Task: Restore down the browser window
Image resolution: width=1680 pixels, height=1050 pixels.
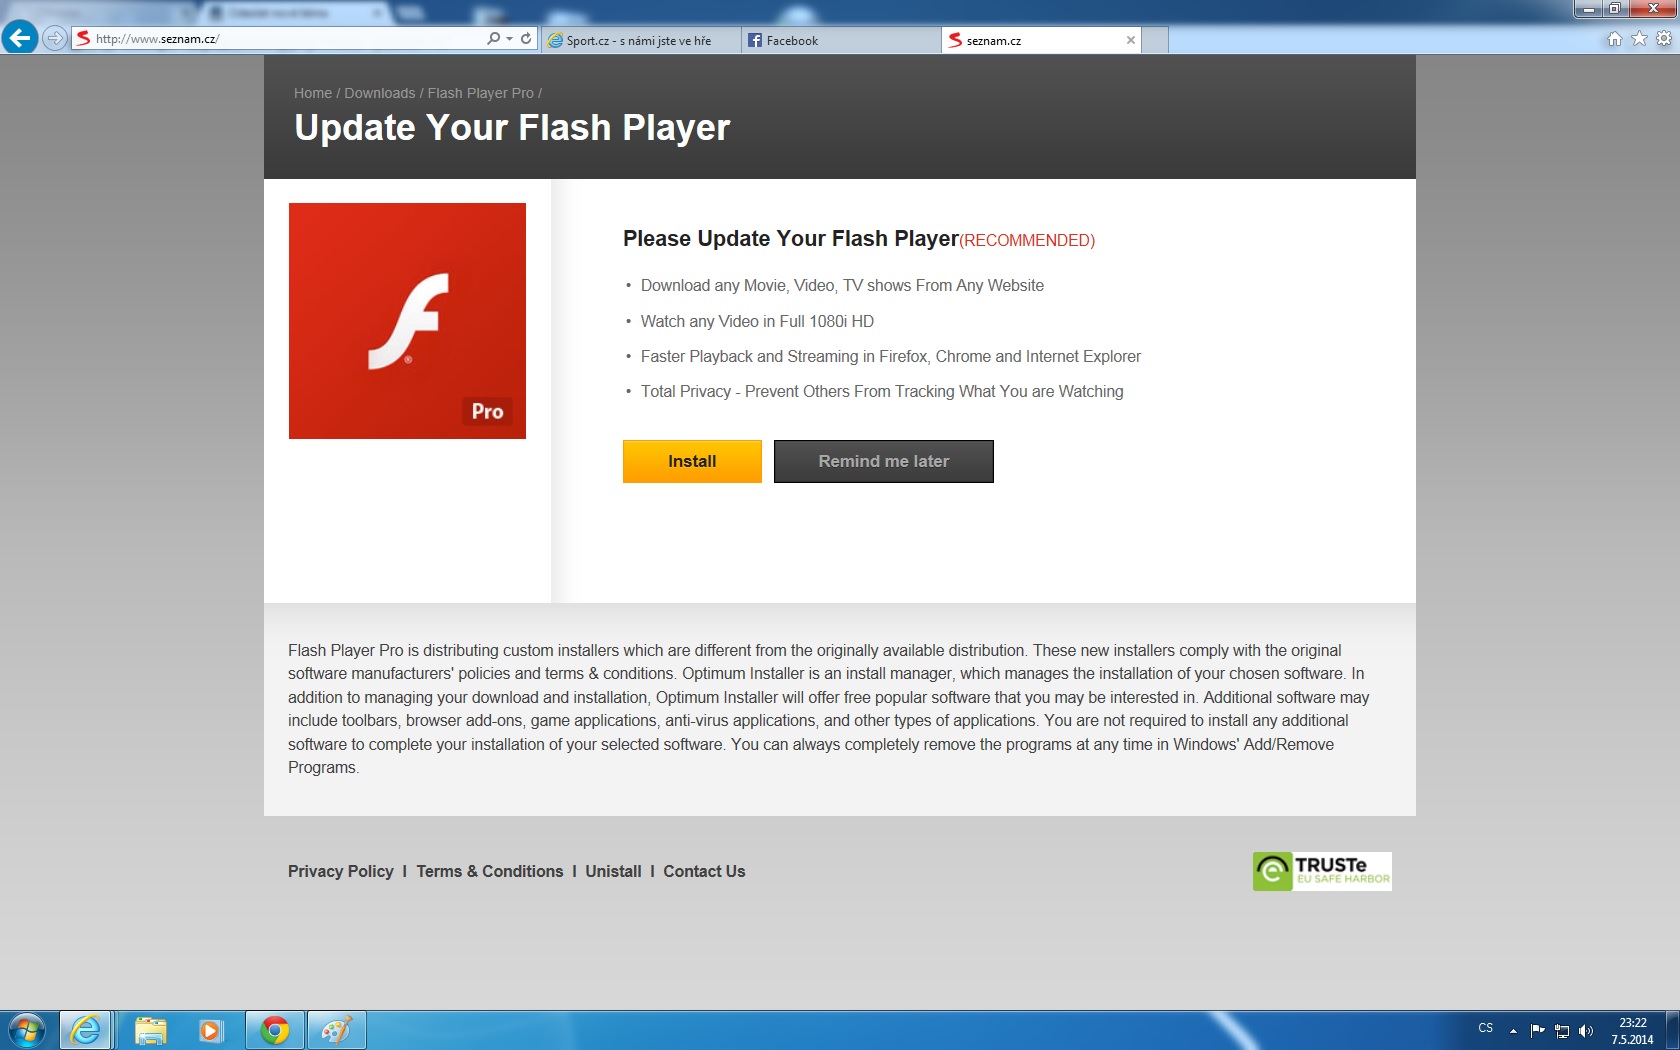Action: point(1615,8)
